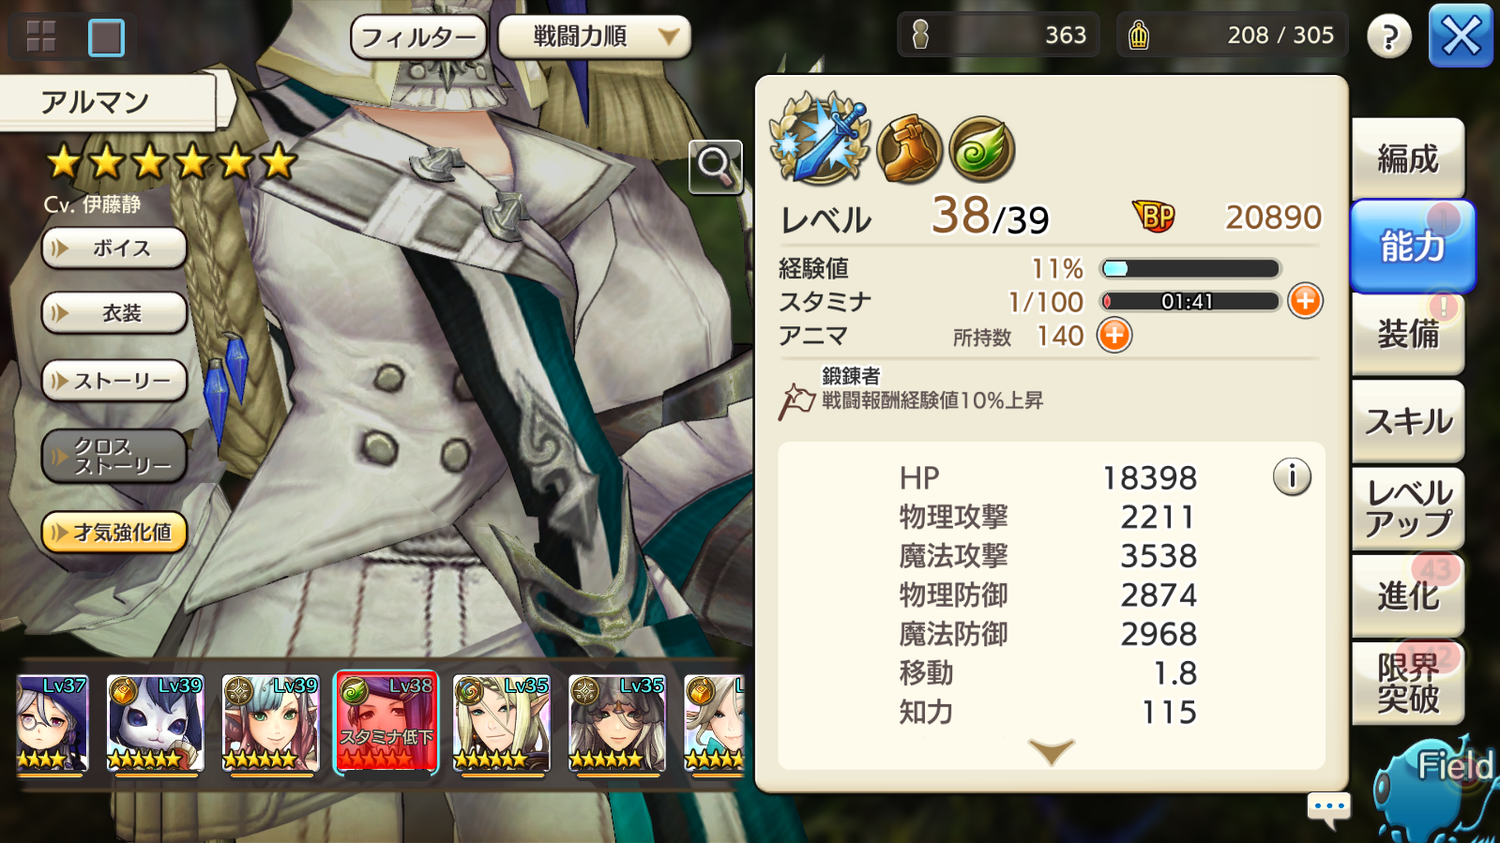1500x843 pixels.
Task: Select the Lv39 cat character thumbnail
Action: click(x=155, y=723)
